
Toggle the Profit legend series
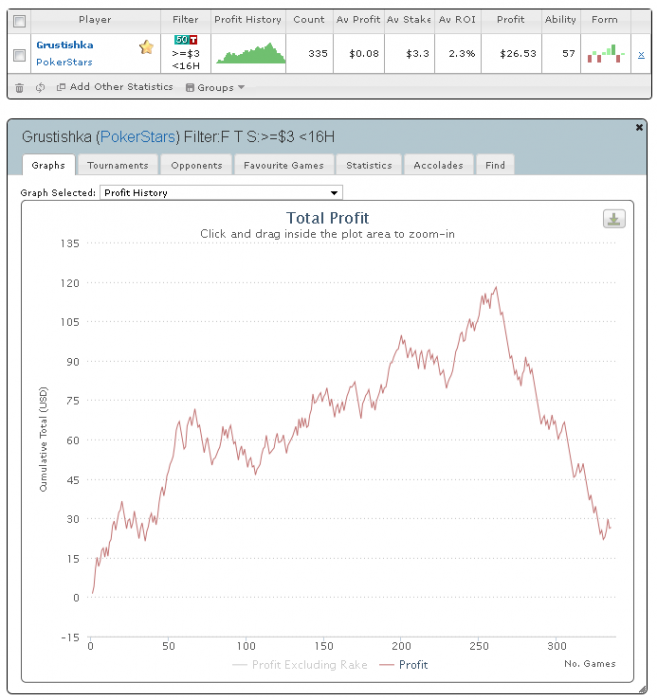403,665
